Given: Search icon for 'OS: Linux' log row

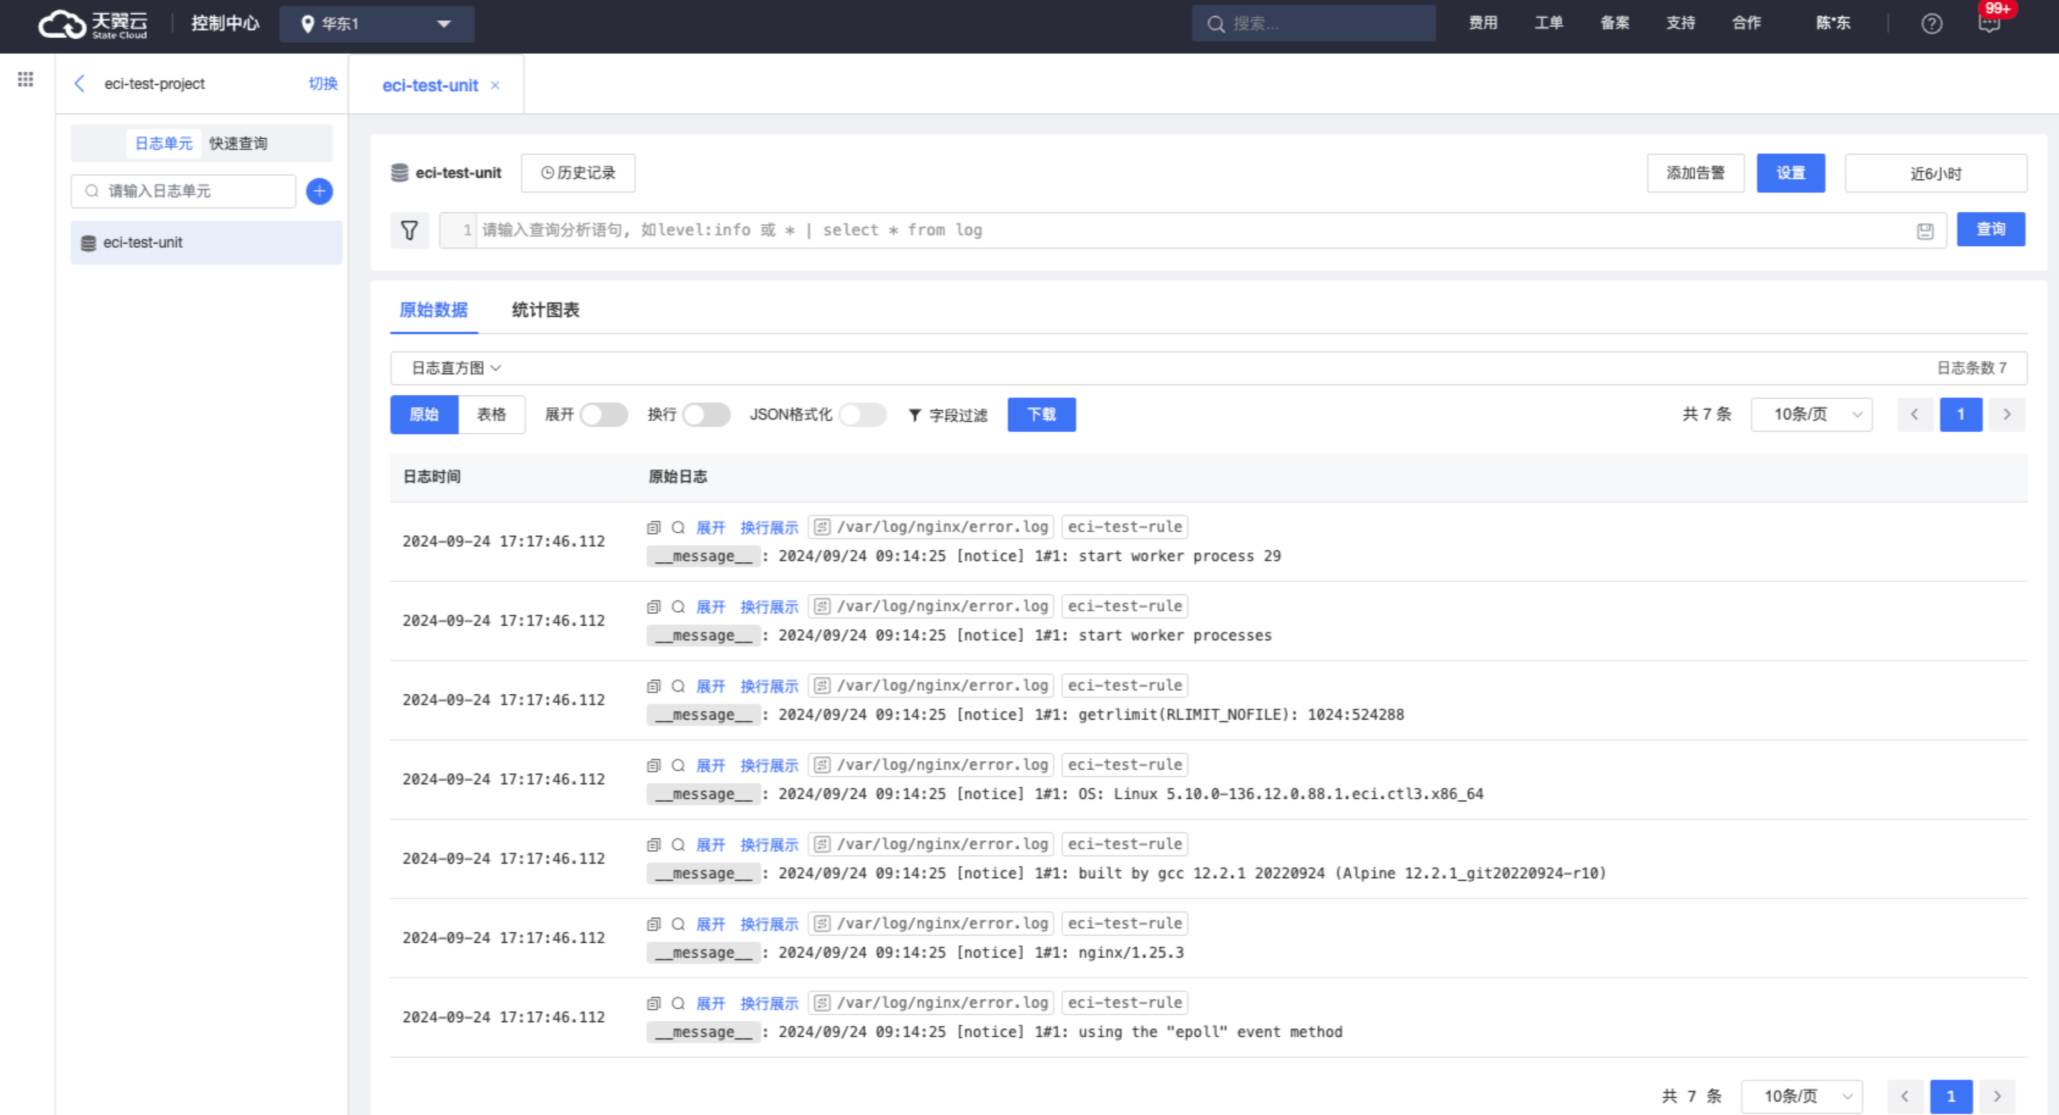Looking at the screenshot, I should [x=678, y=765].
